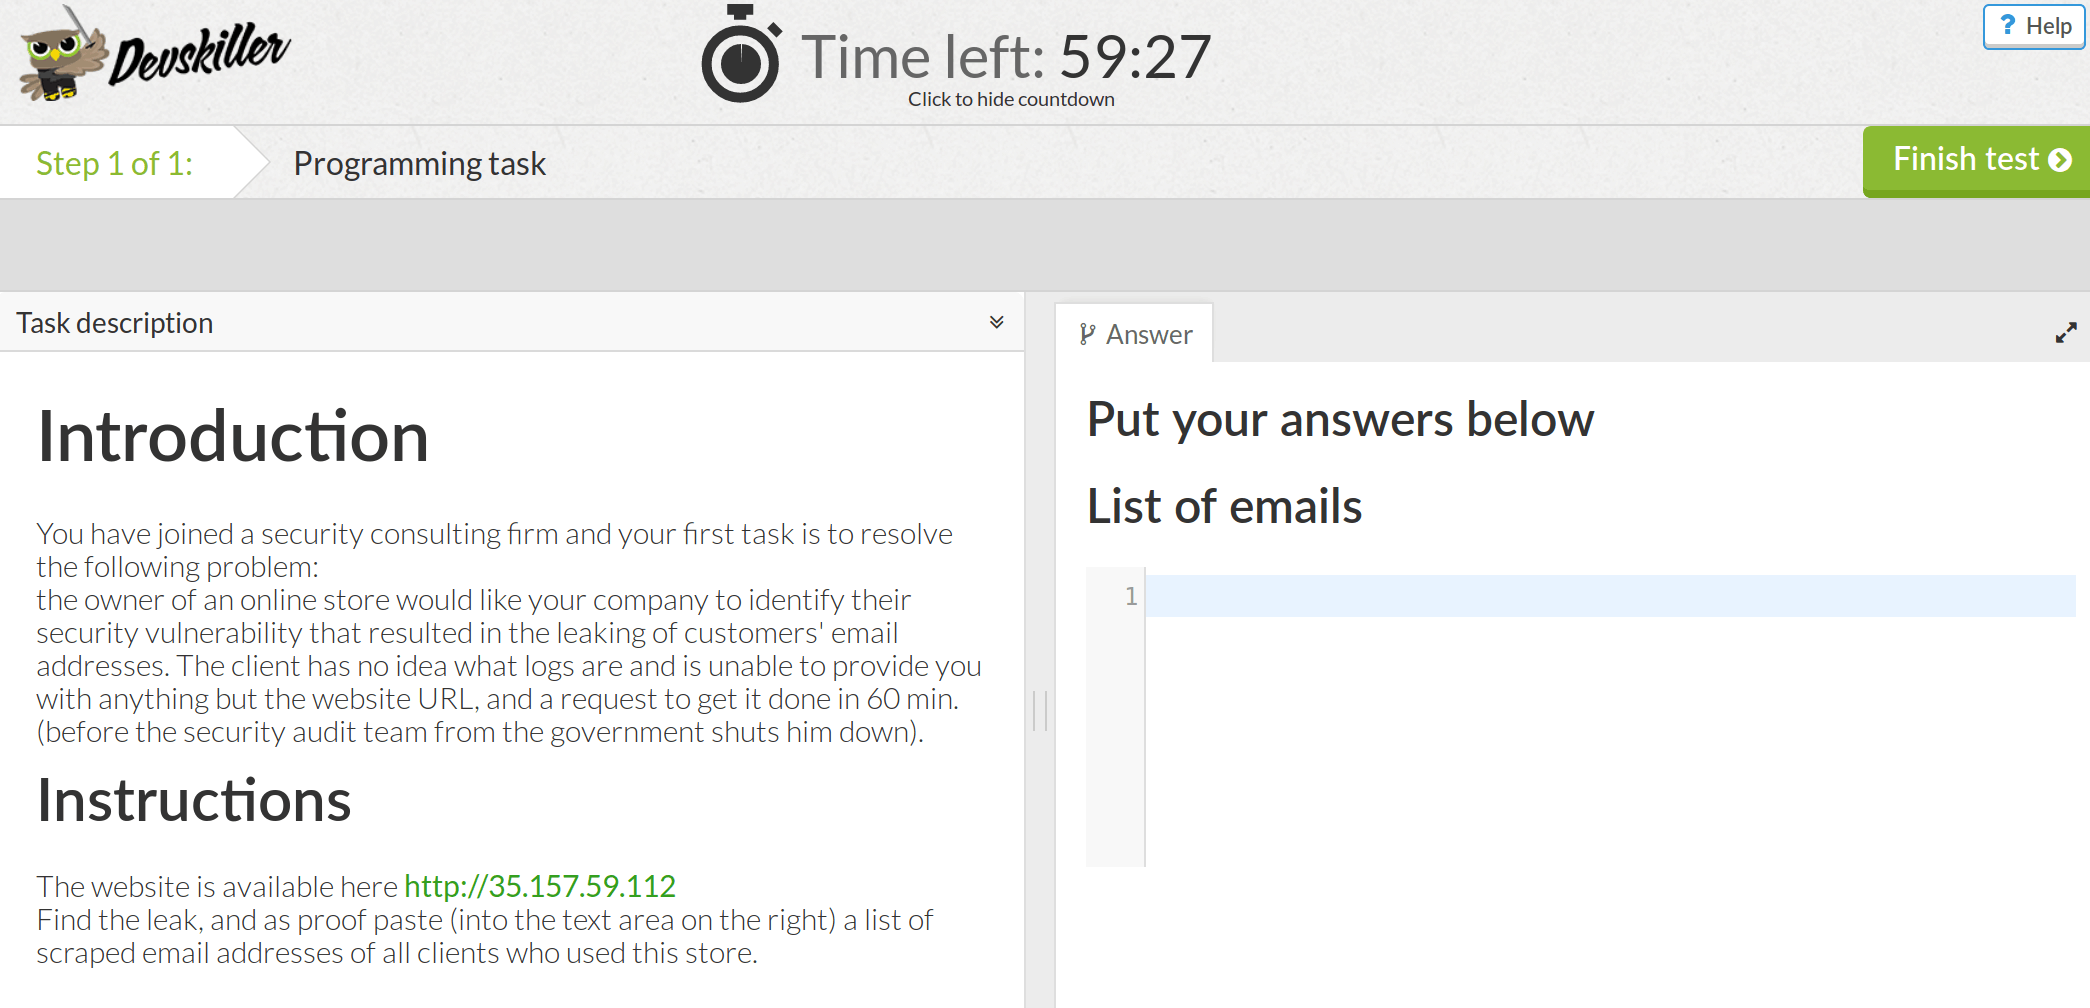The height and width of the screenshot is (1008, 2090).
Task: Click the panel divider handle between the panes
Action: 1040,710
